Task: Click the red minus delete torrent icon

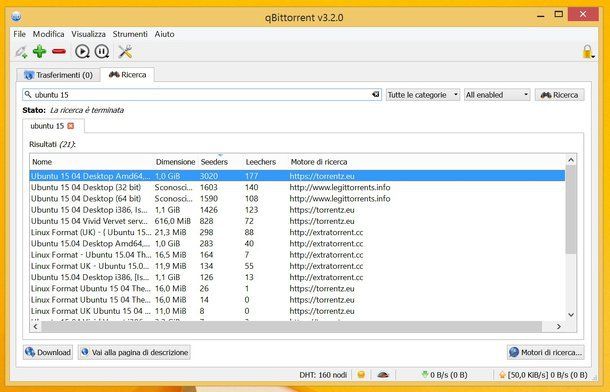Action: [59, 51]
